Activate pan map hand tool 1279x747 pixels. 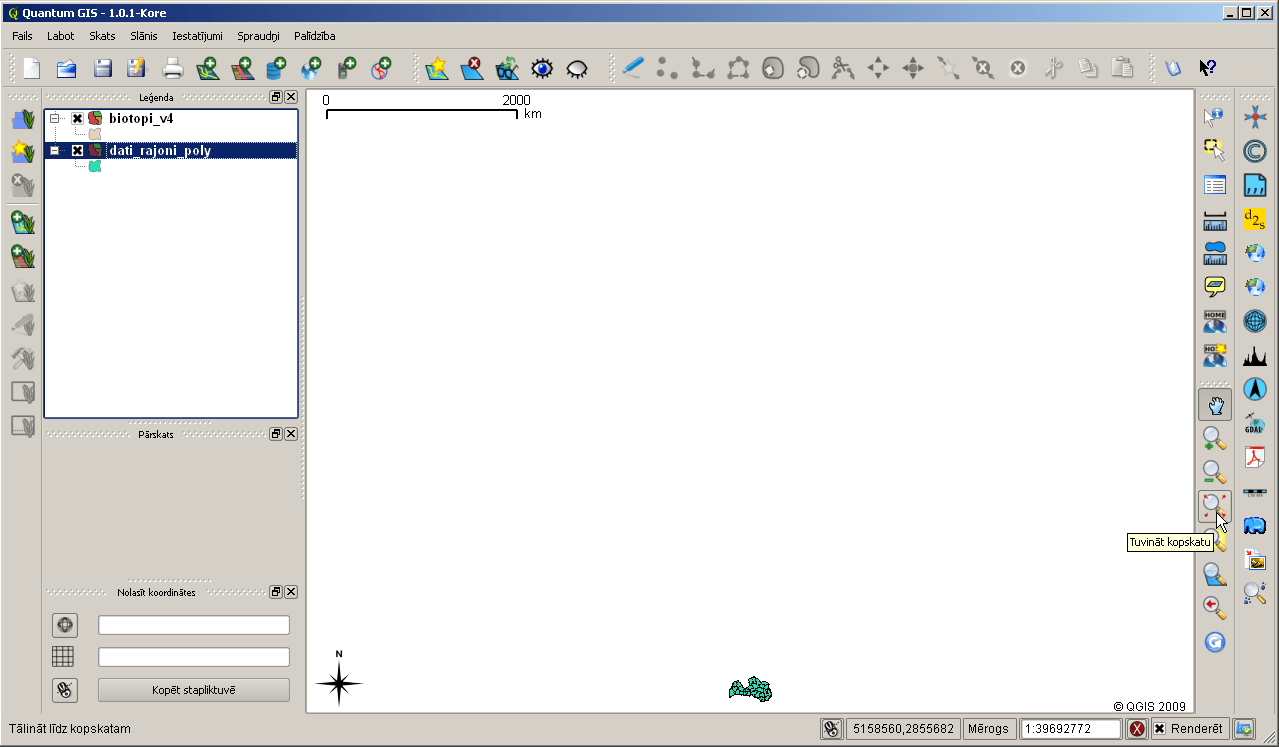[x=1215, y=405]
